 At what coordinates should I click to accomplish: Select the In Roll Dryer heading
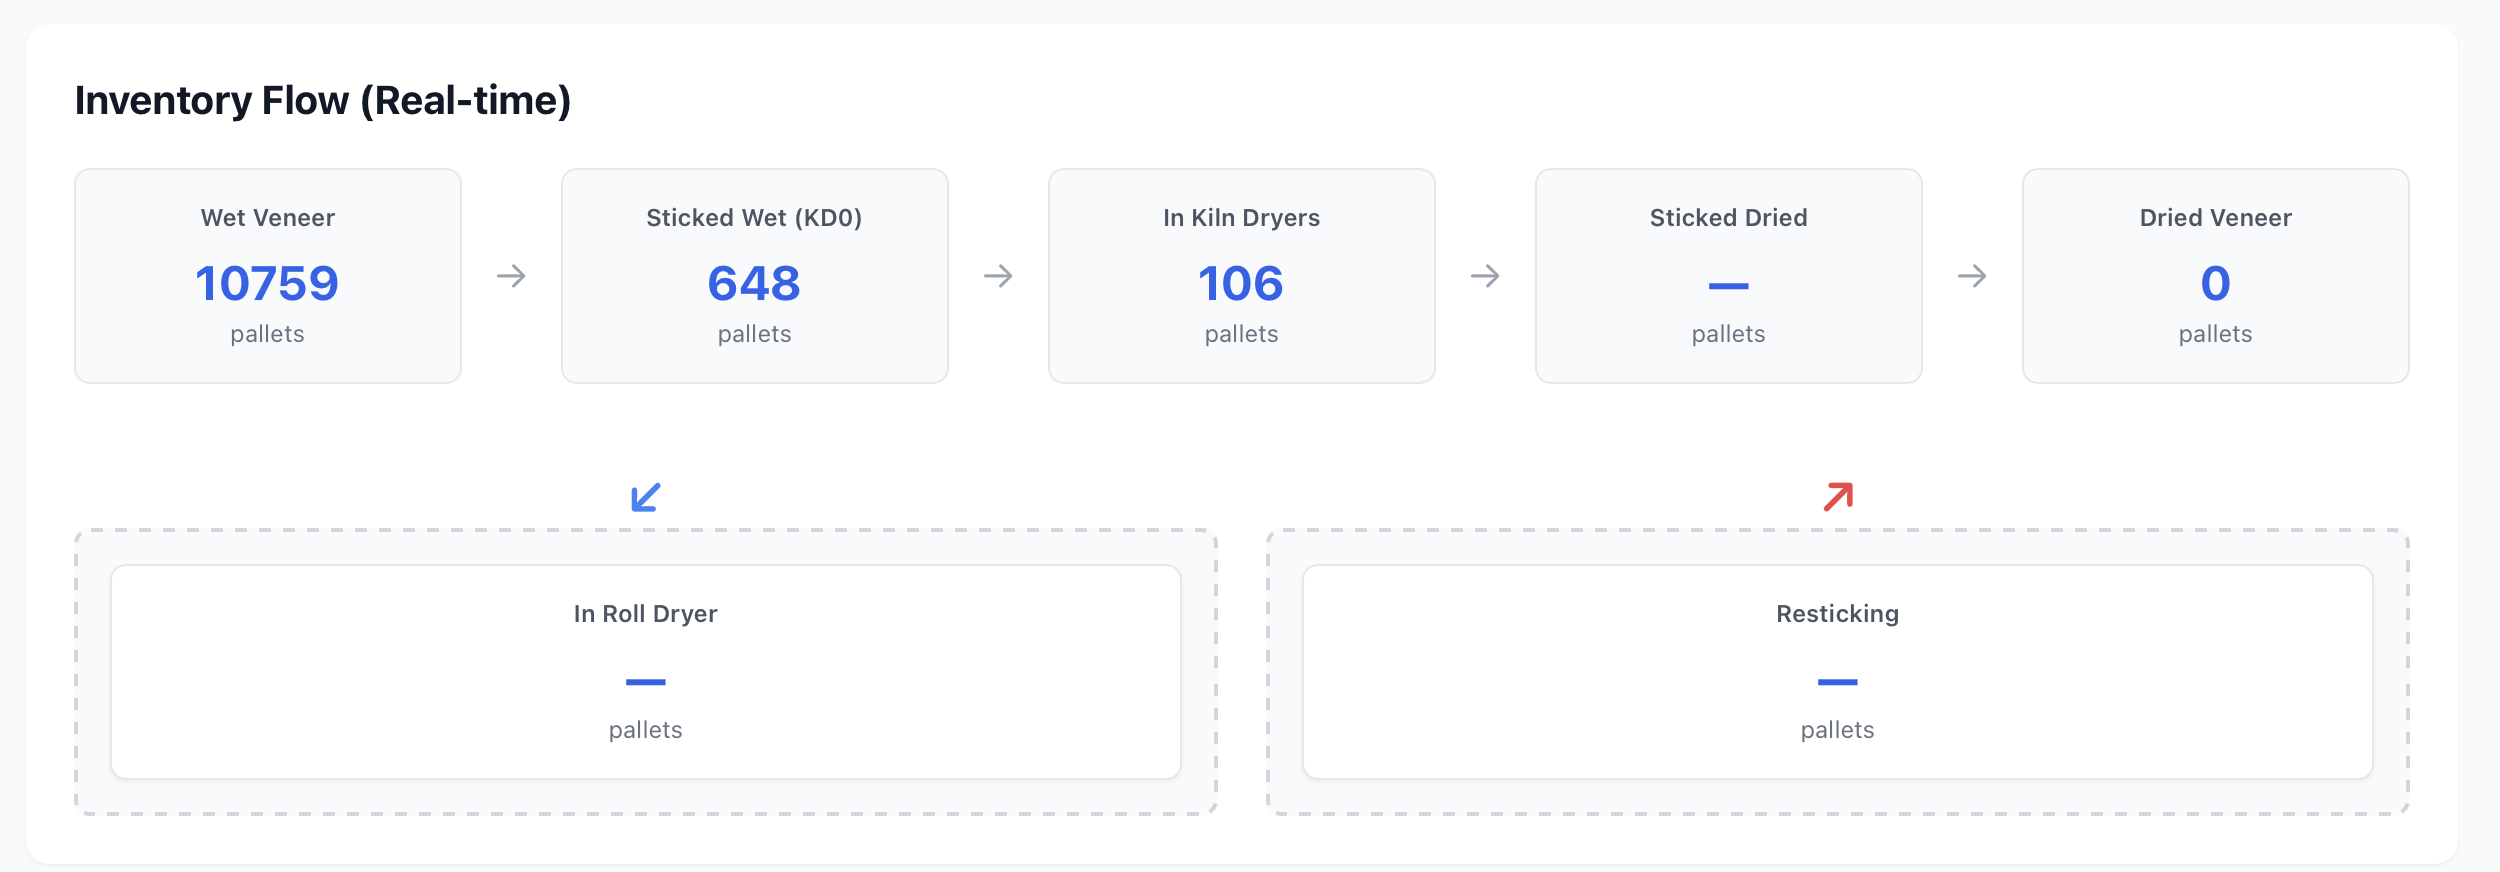click(x=646, y=614)
